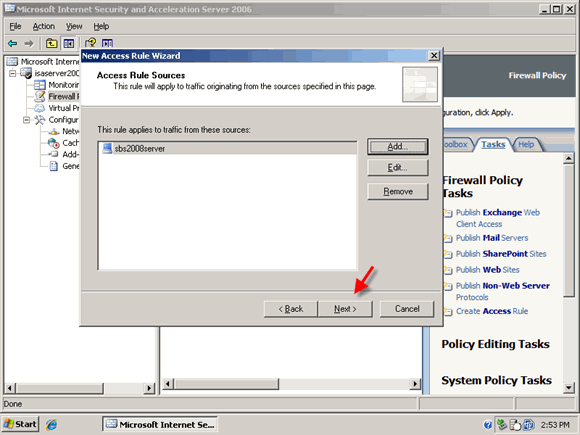The width and height of the screenshot is (580, 435).
Task: Click the back arrow toolbar icon
Action: point(13,44)
